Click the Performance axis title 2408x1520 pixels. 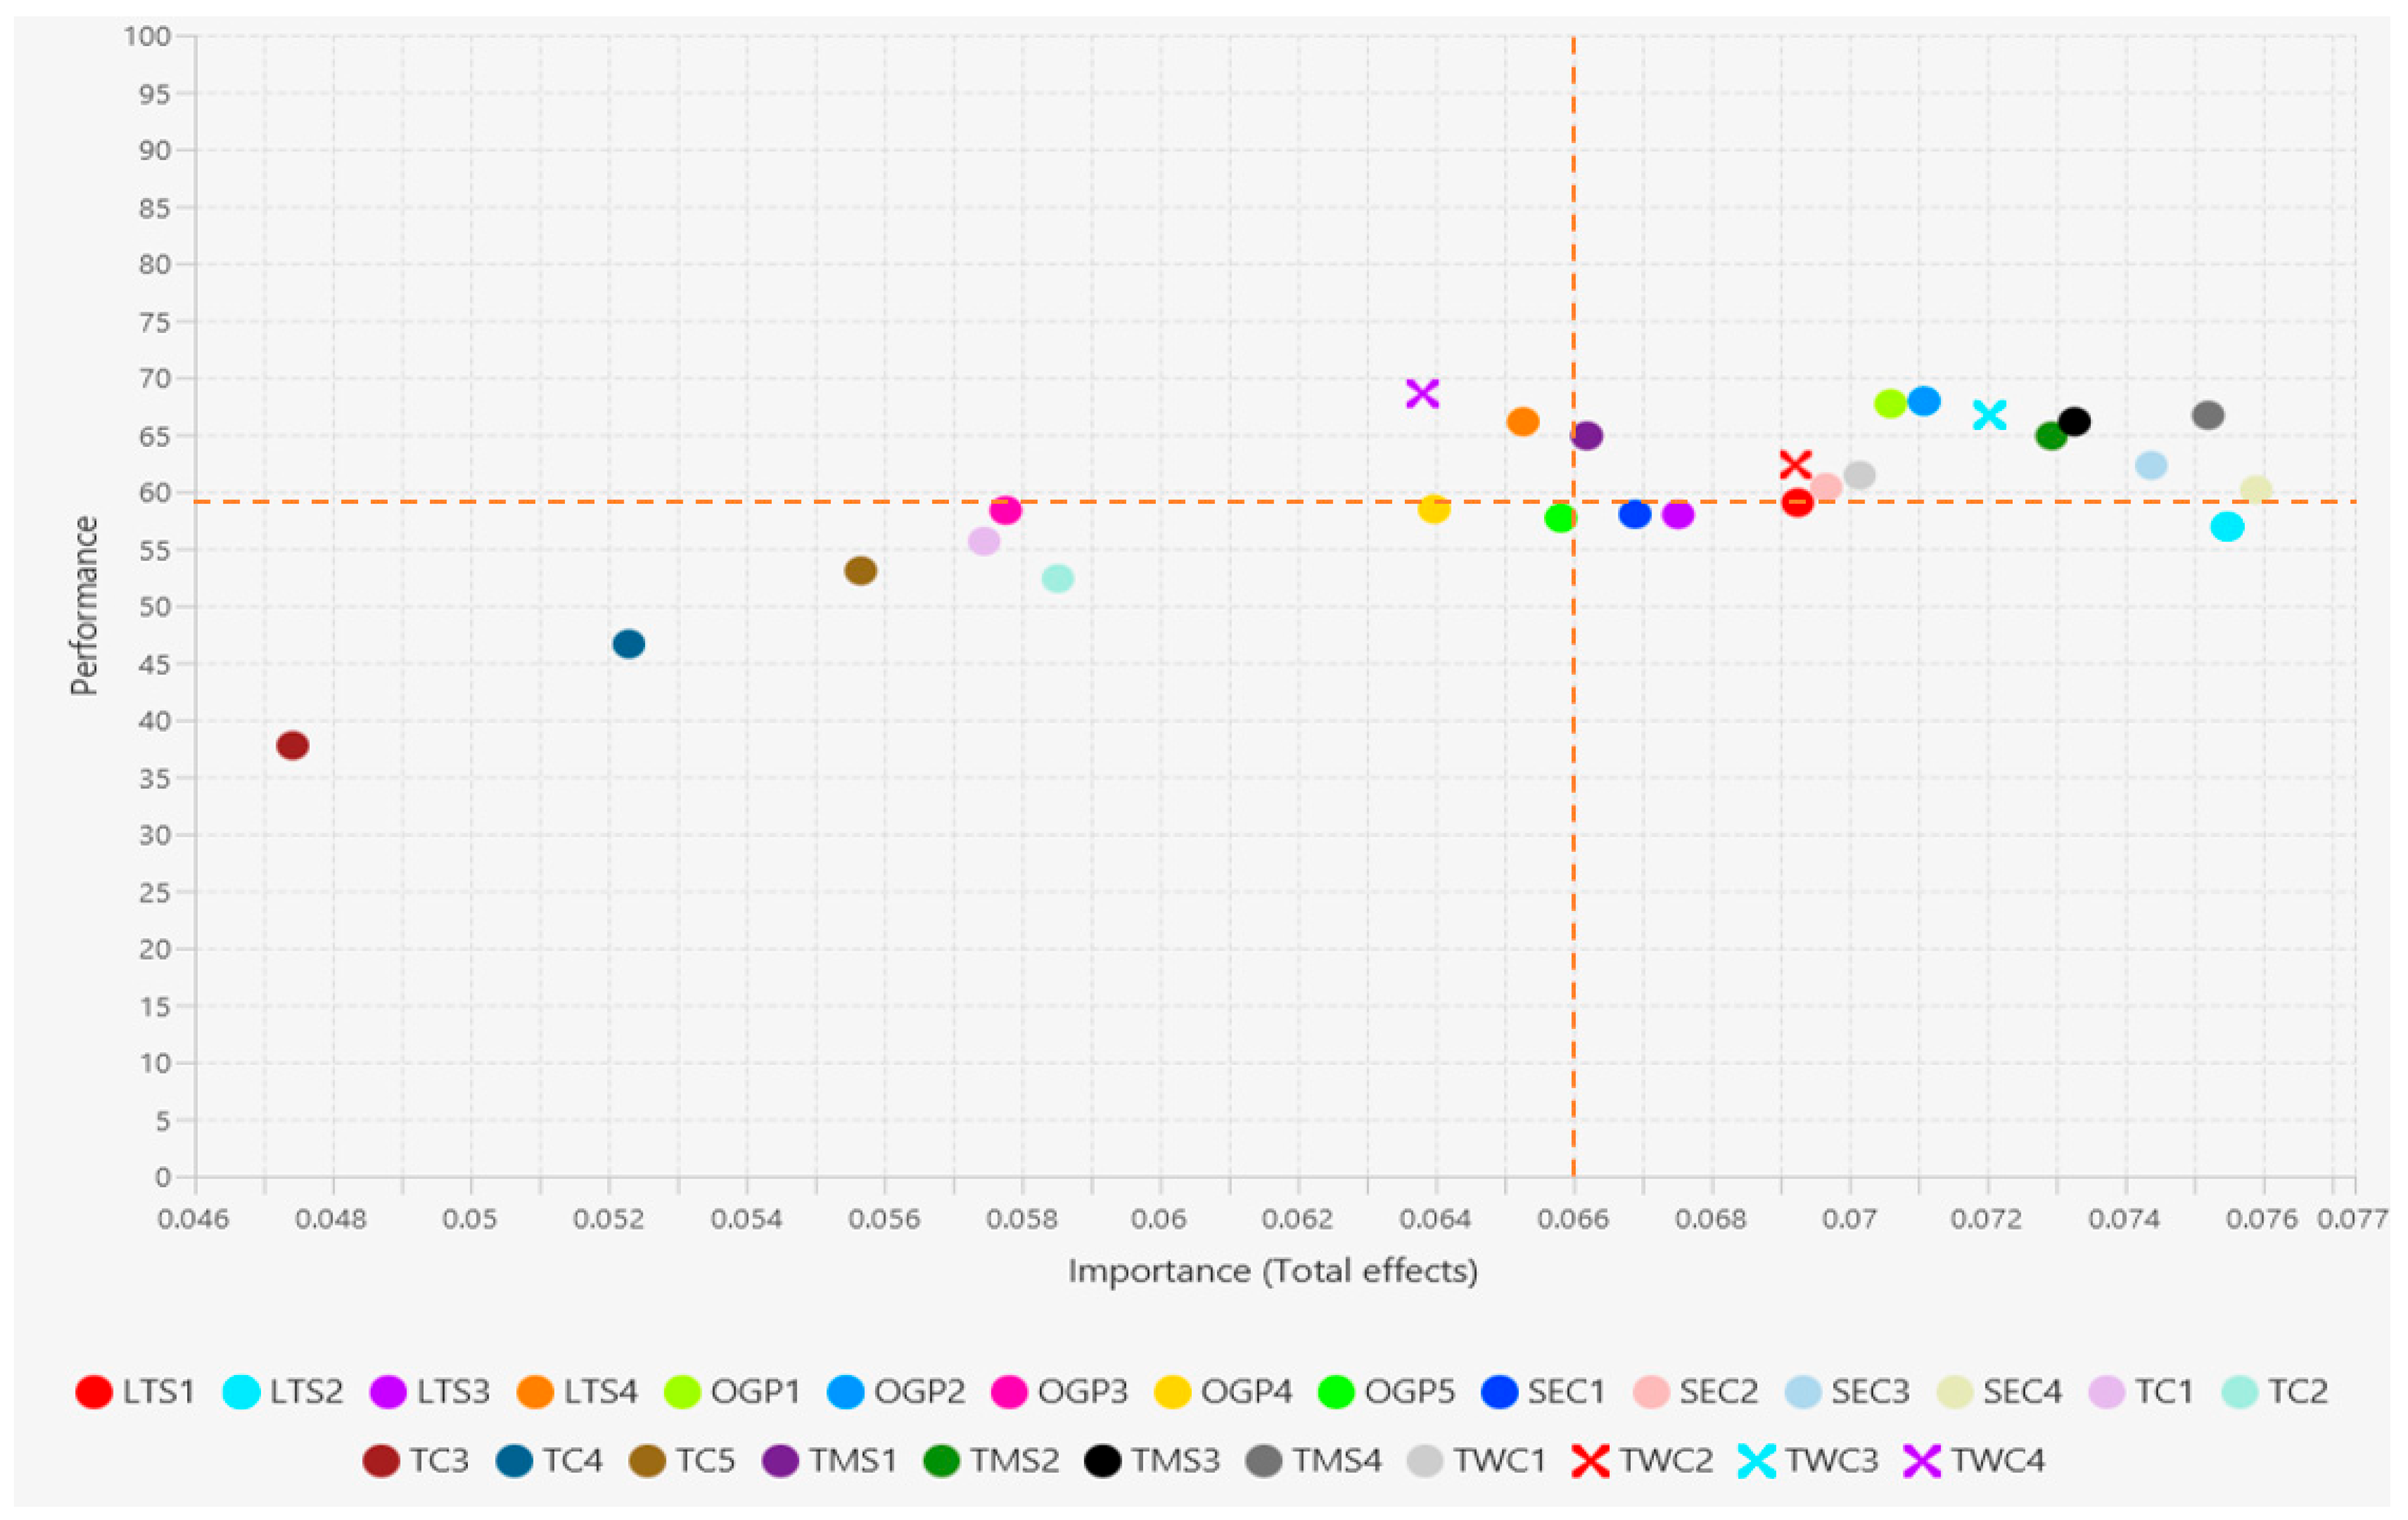(x=84, y=605)
